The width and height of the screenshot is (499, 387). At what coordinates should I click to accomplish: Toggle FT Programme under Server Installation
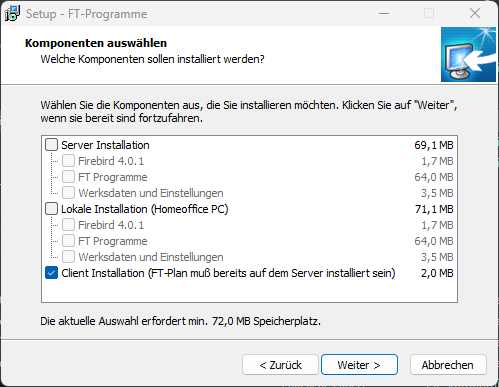[68, 177]
